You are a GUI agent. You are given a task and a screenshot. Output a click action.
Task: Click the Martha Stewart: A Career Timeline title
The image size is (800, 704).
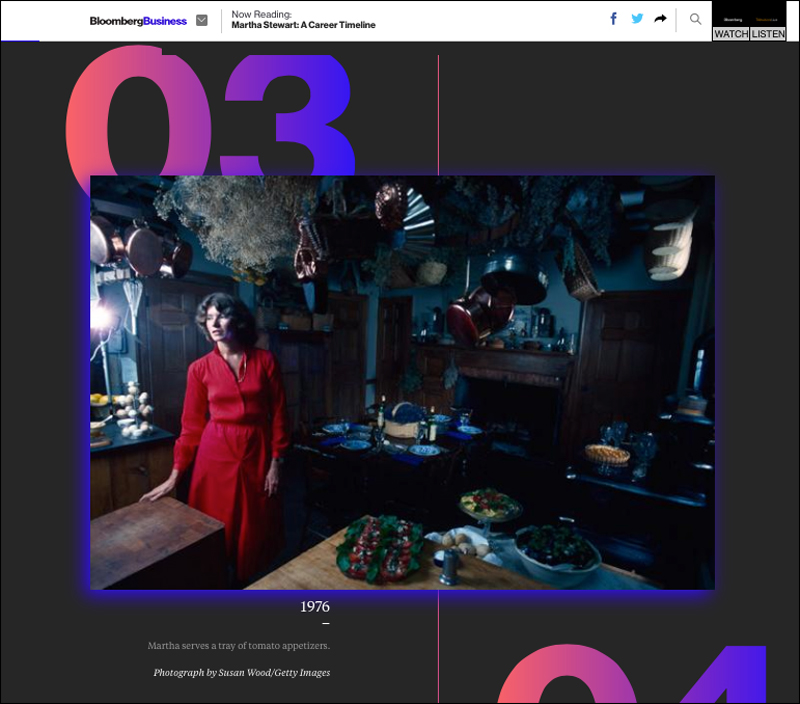click(303, 26)
